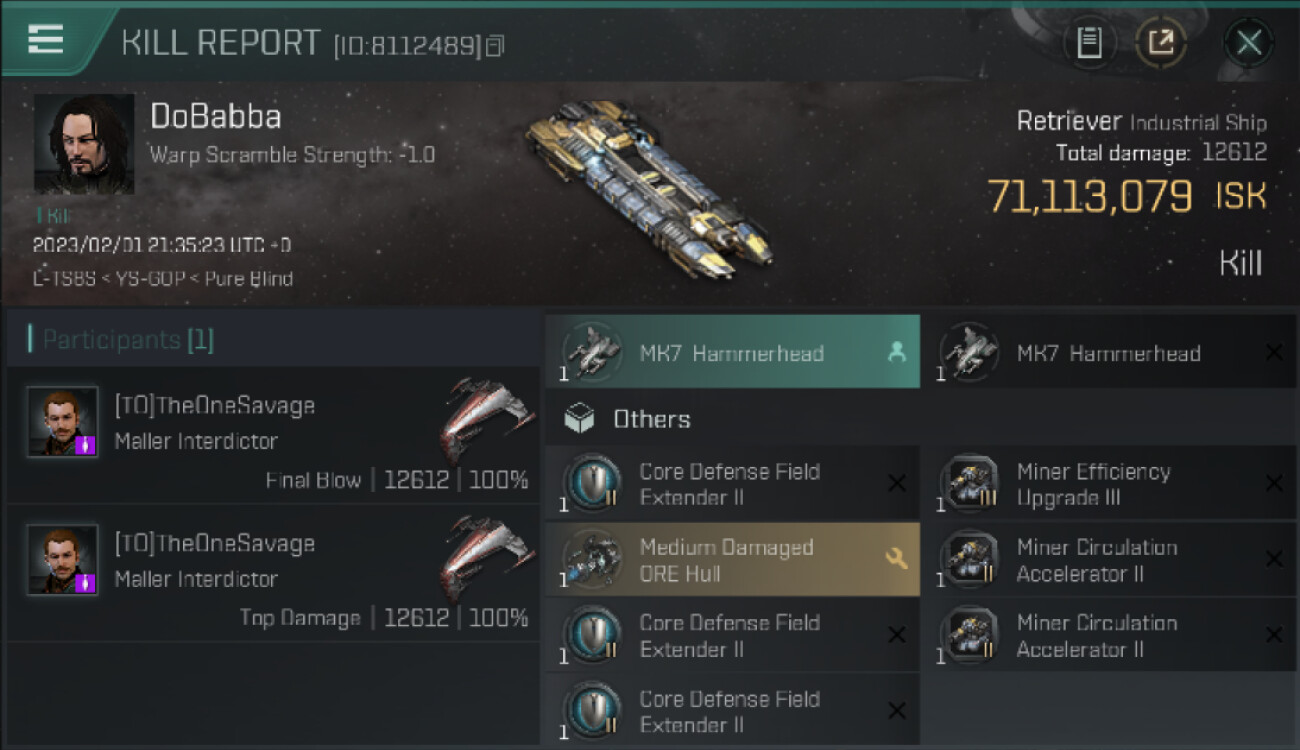
Task: Open the hamburger menu next to KILL REPORT
Action: 46,40
